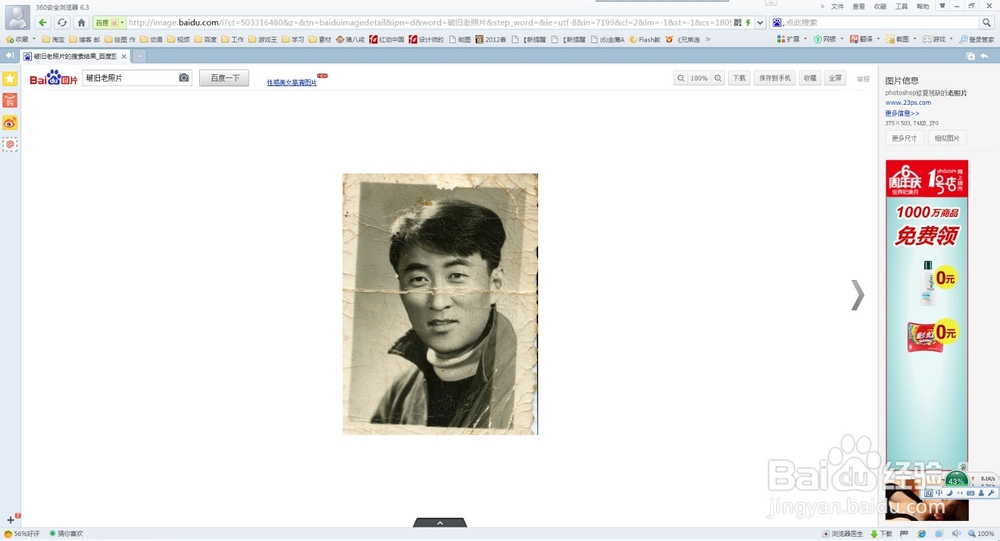
Task: Open the 淘宝 bookmark folder
Action: tap(54, 39)
